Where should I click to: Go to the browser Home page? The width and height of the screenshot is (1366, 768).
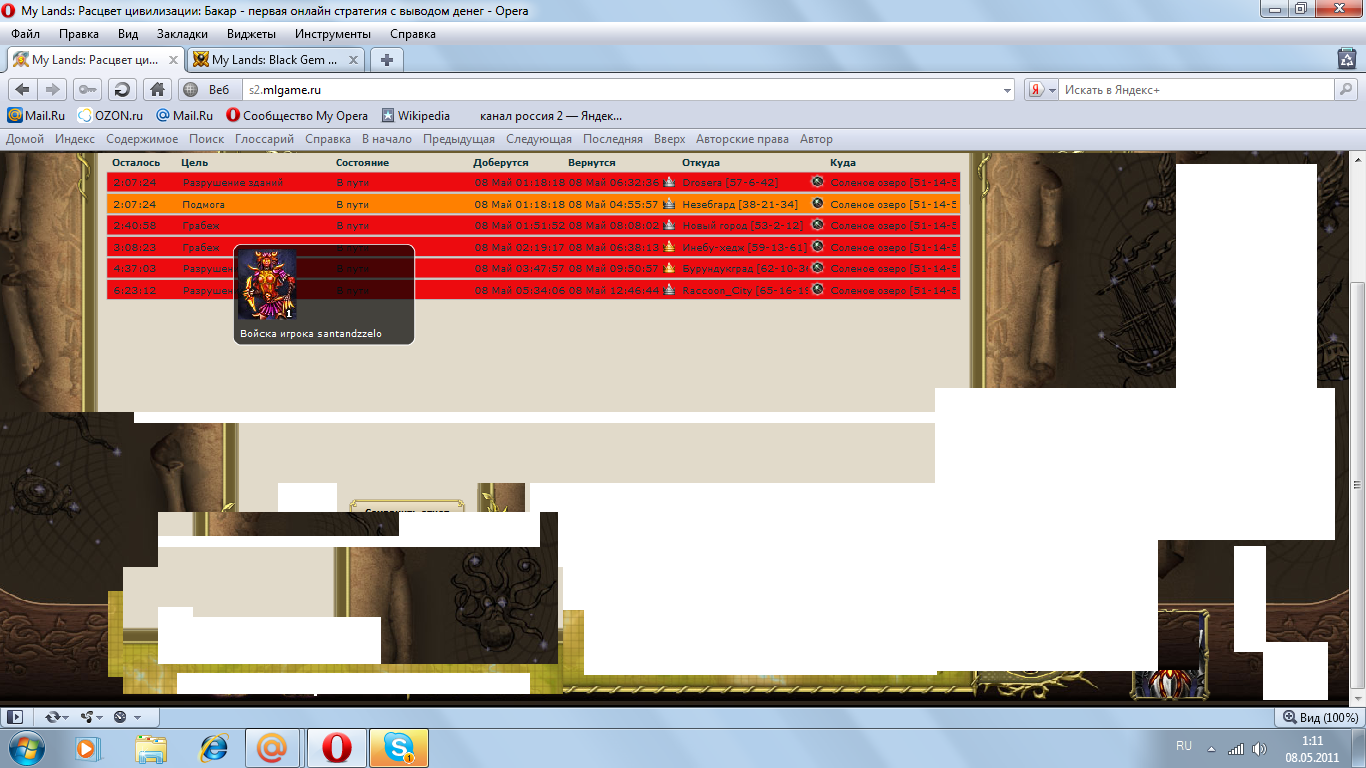click(157, 89)
